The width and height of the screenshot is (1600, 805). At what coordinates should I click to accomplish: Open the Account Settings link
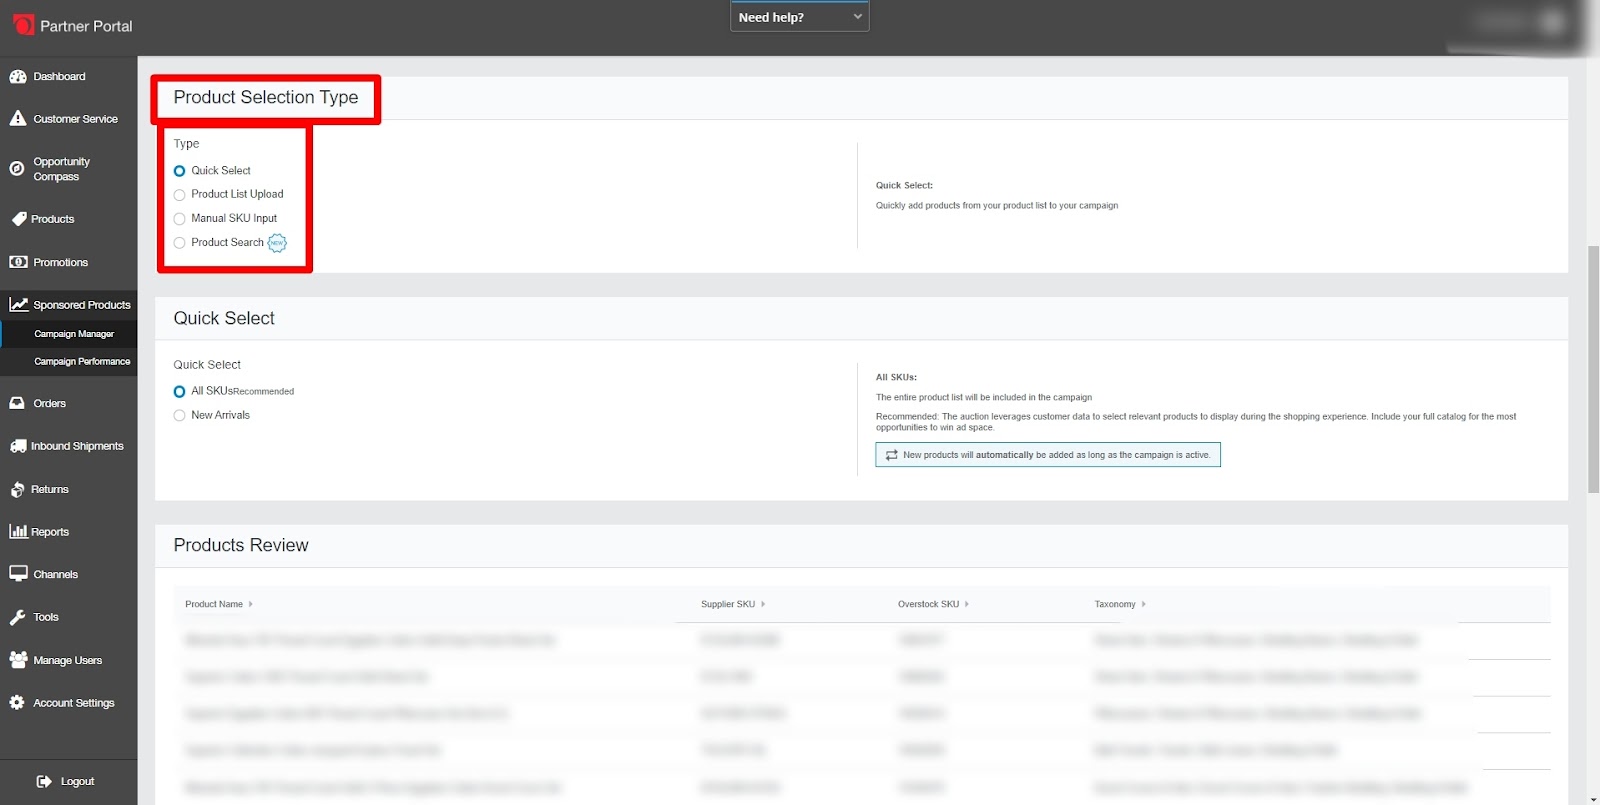[74, 703]
